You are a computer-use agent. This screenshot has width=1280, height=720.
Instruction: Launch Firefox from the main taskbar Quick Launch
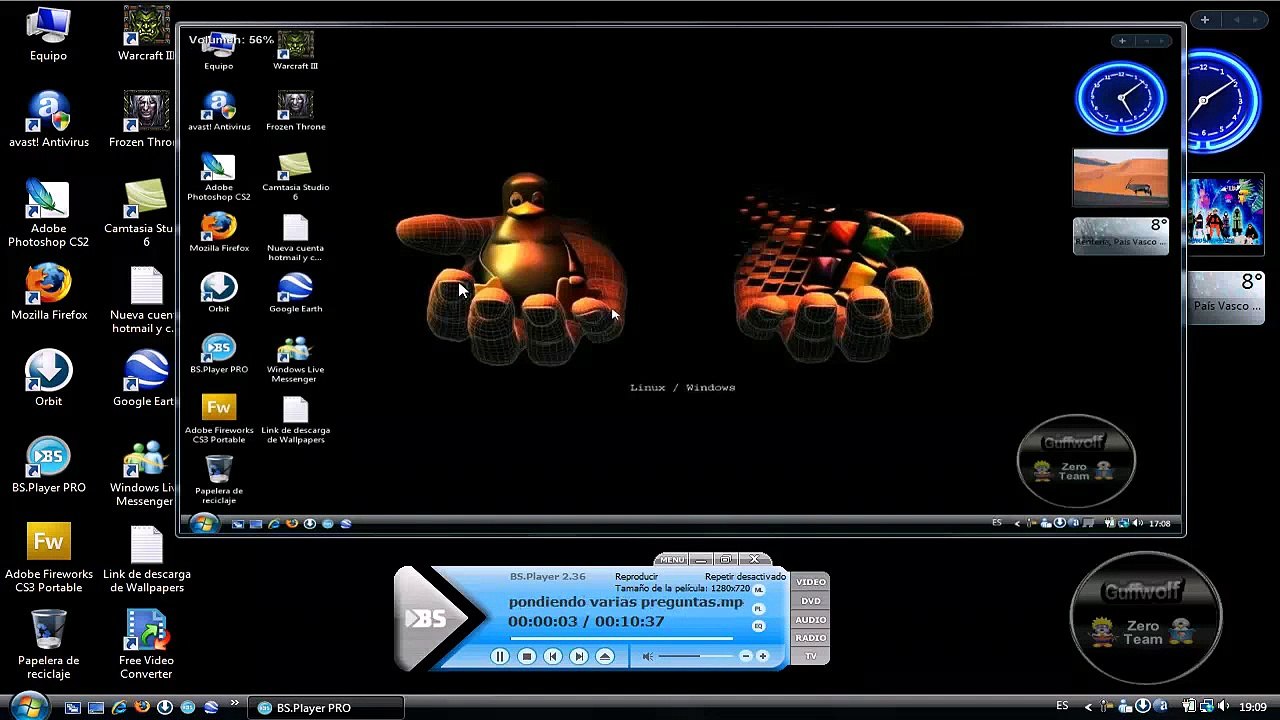click(x=142, y=708)
